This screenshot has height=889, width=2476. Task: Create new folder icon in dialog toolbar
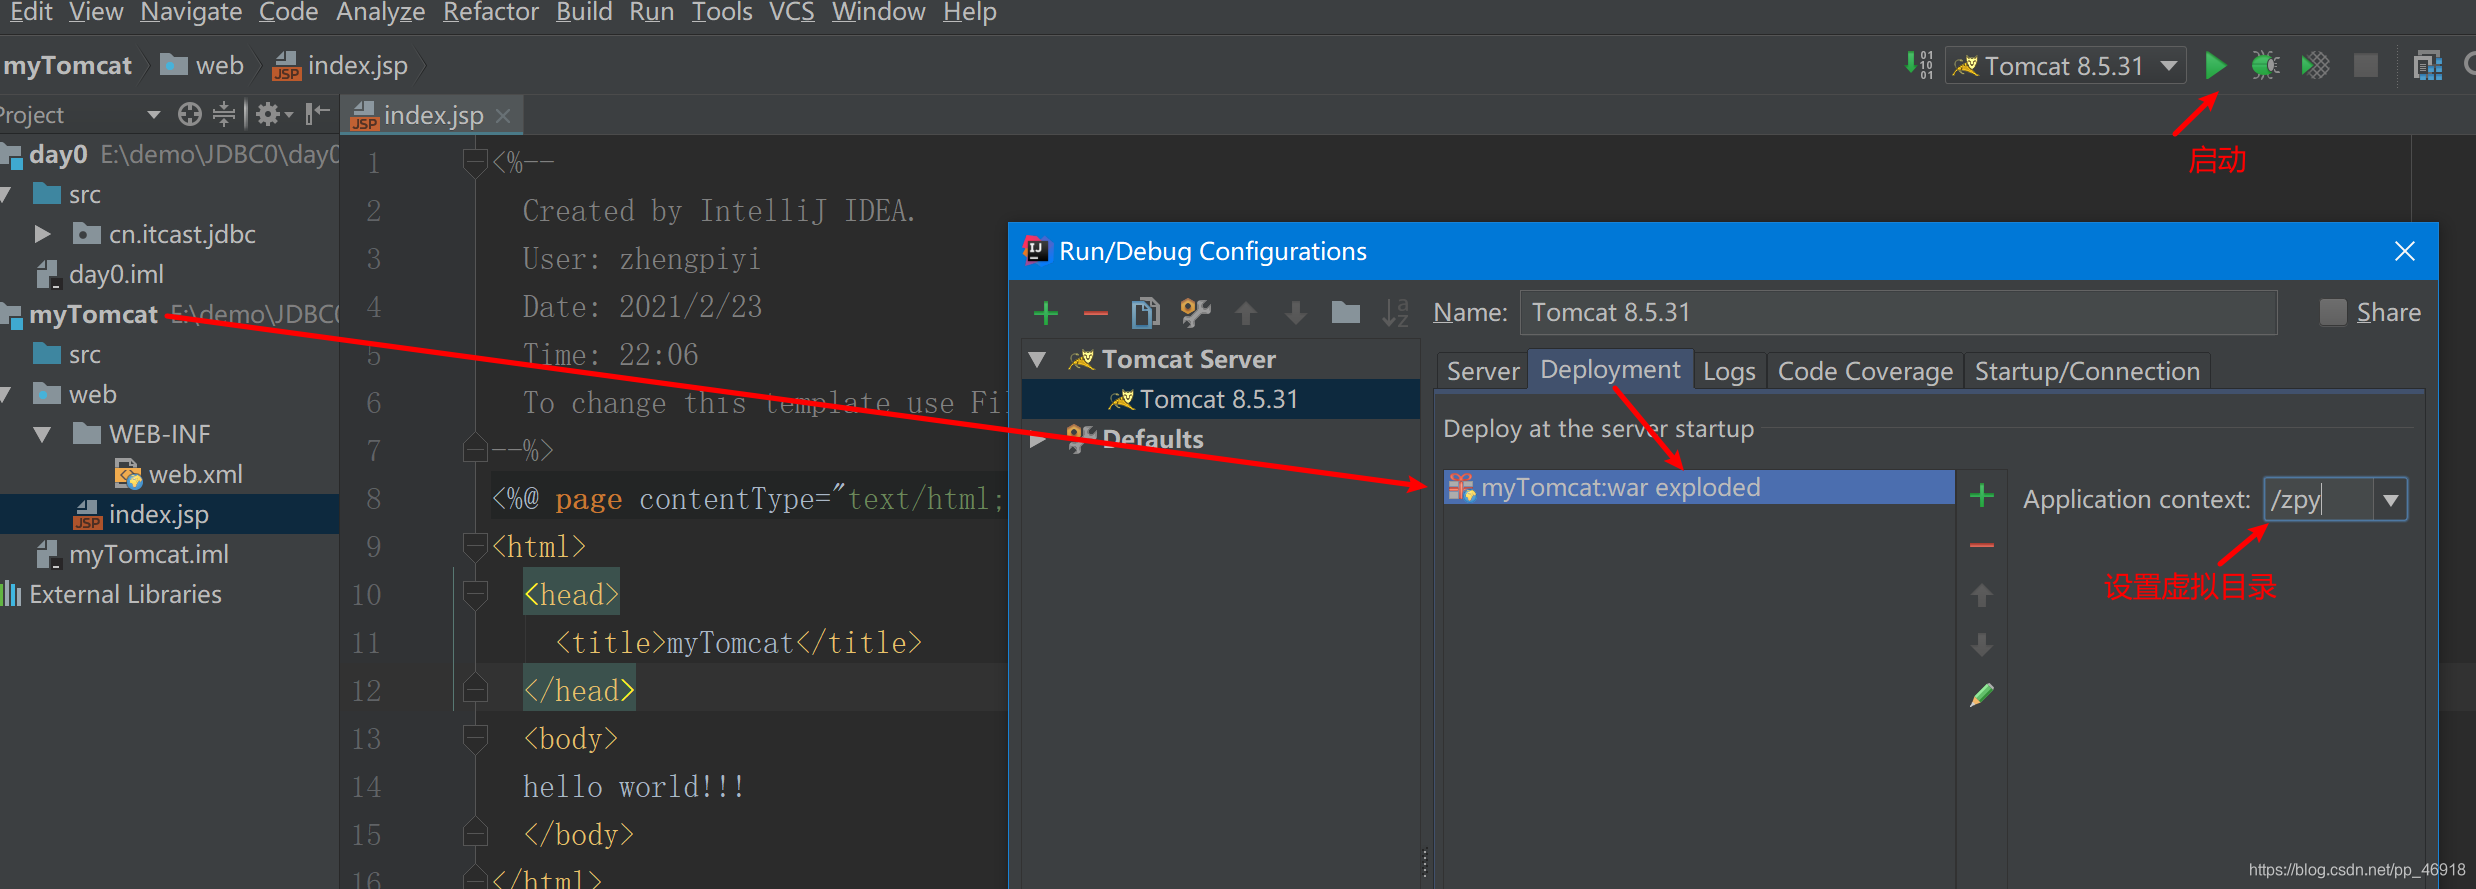tap(1346, 313)
